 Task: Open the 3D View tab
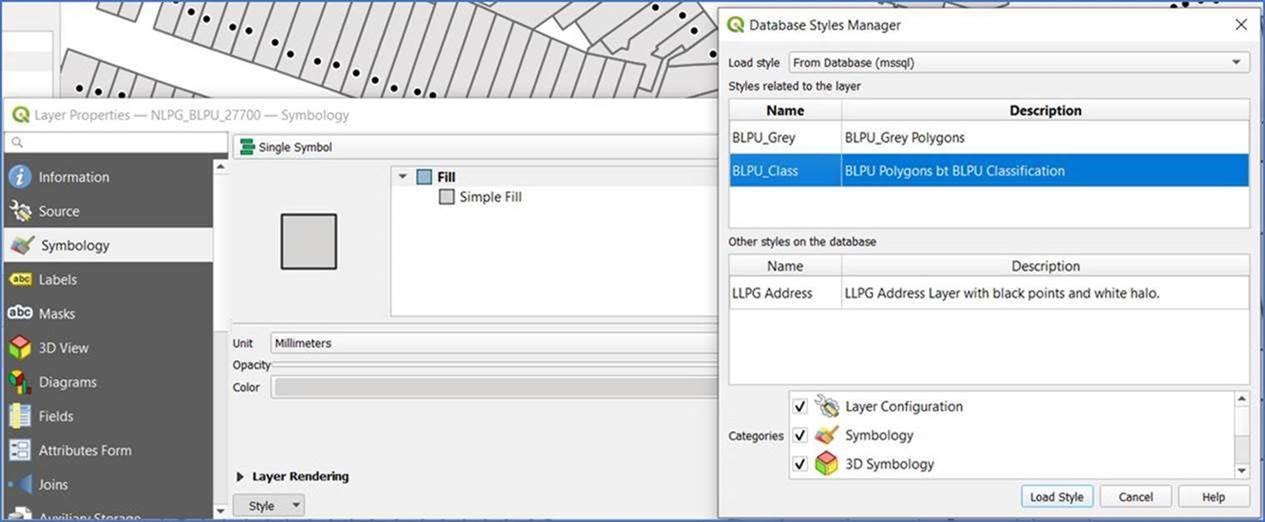tap(107, 348)
